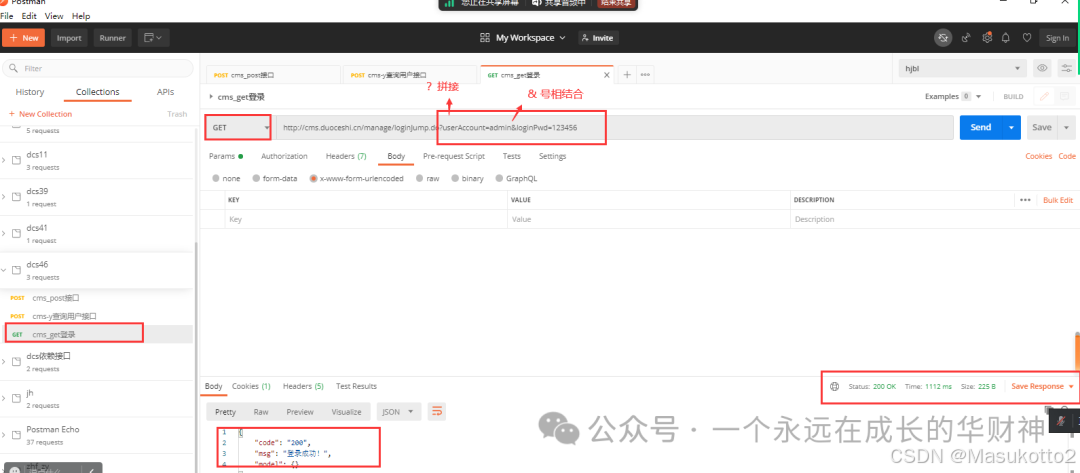Open the new window layout icon
This screenshot has height=473, width=1080.
(153, 38)
